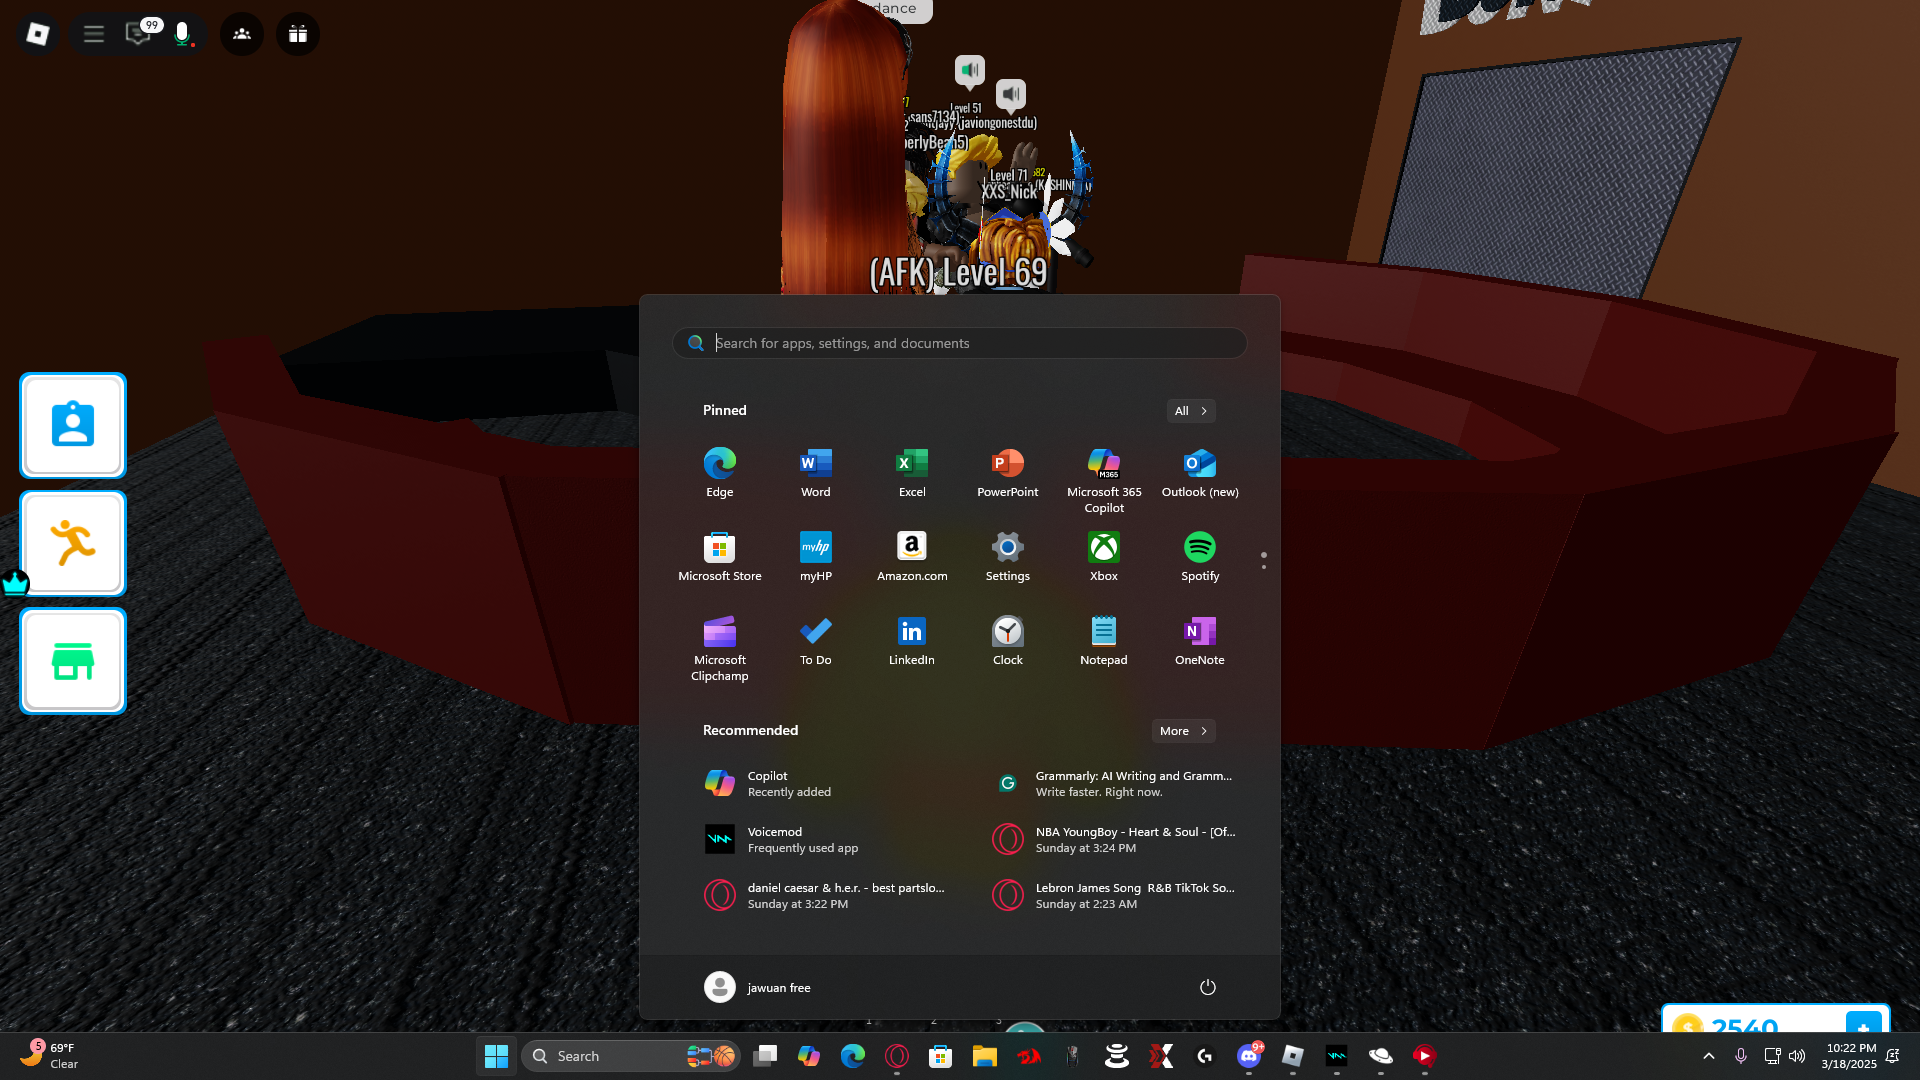Open Opera browser on the taskbar

coord(897,1056)
